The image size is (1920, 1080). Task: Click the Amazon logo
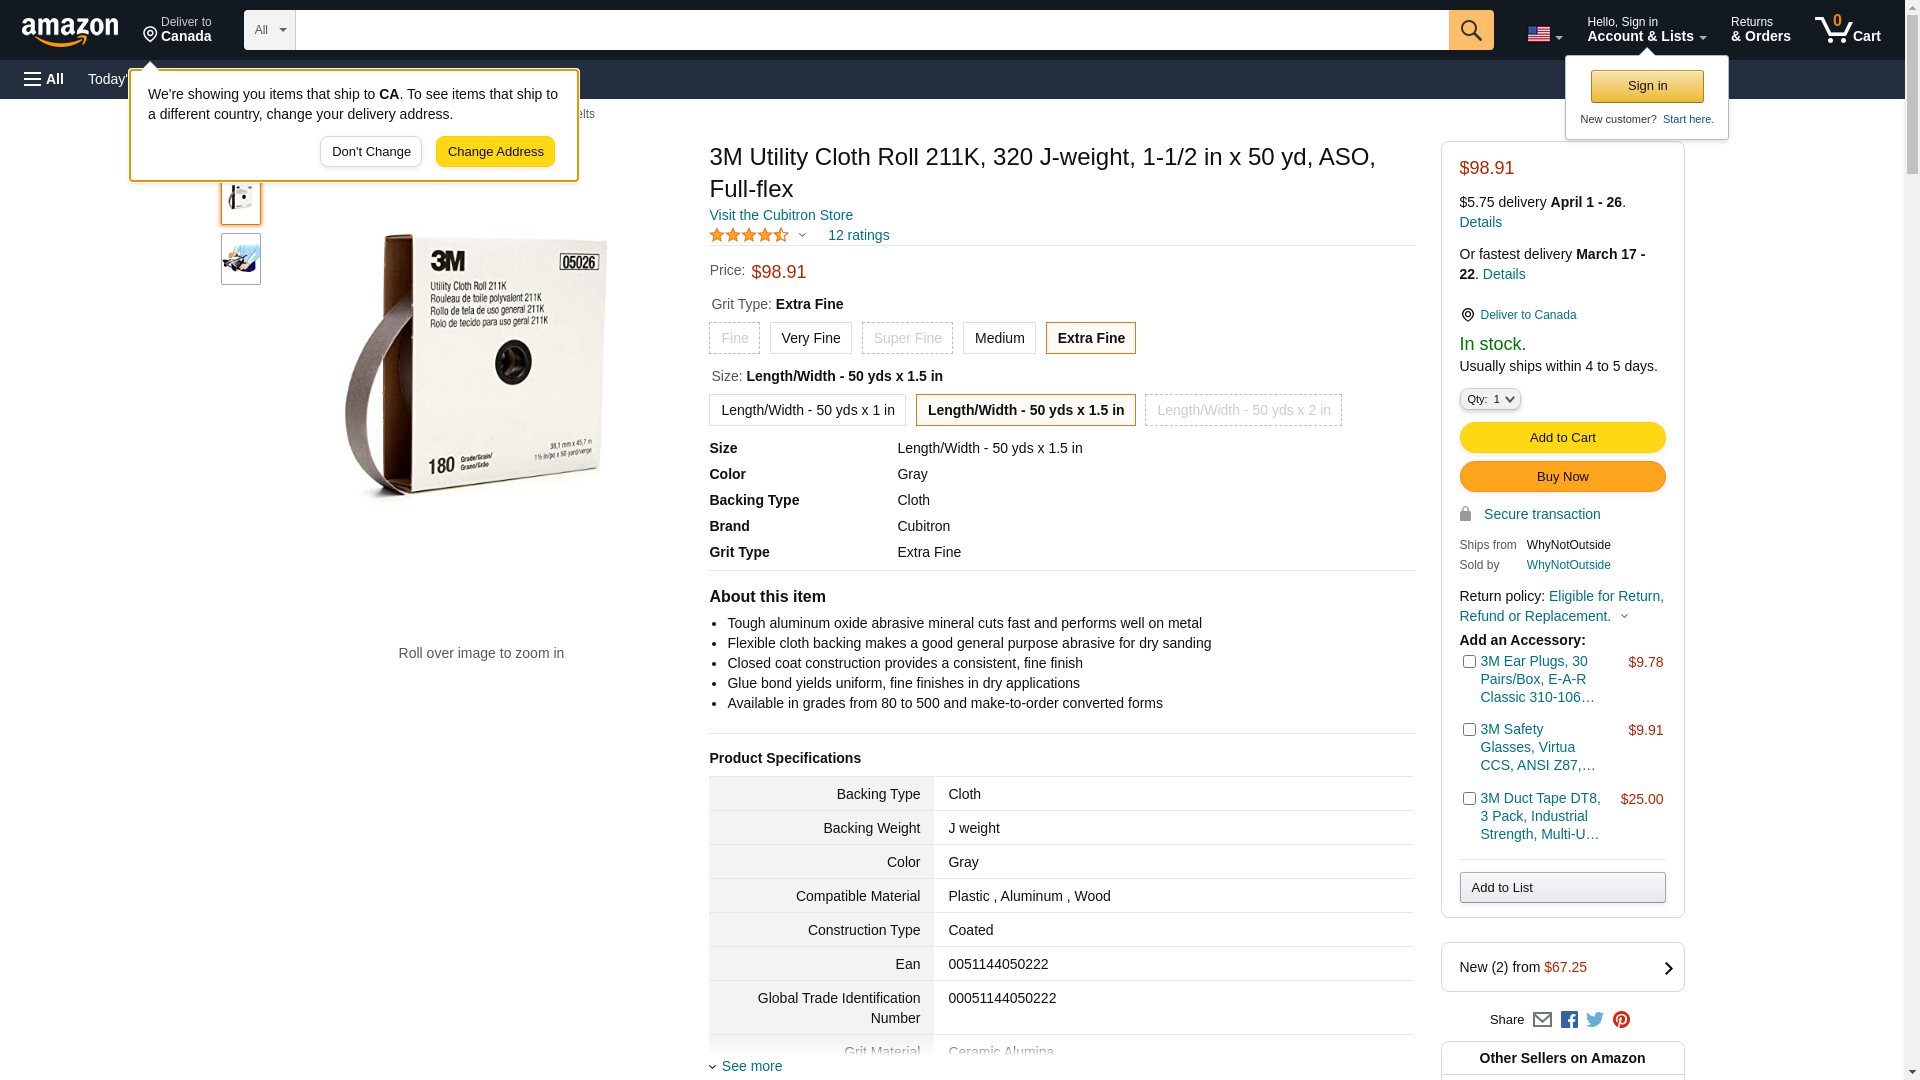click(x=70, y=31)
